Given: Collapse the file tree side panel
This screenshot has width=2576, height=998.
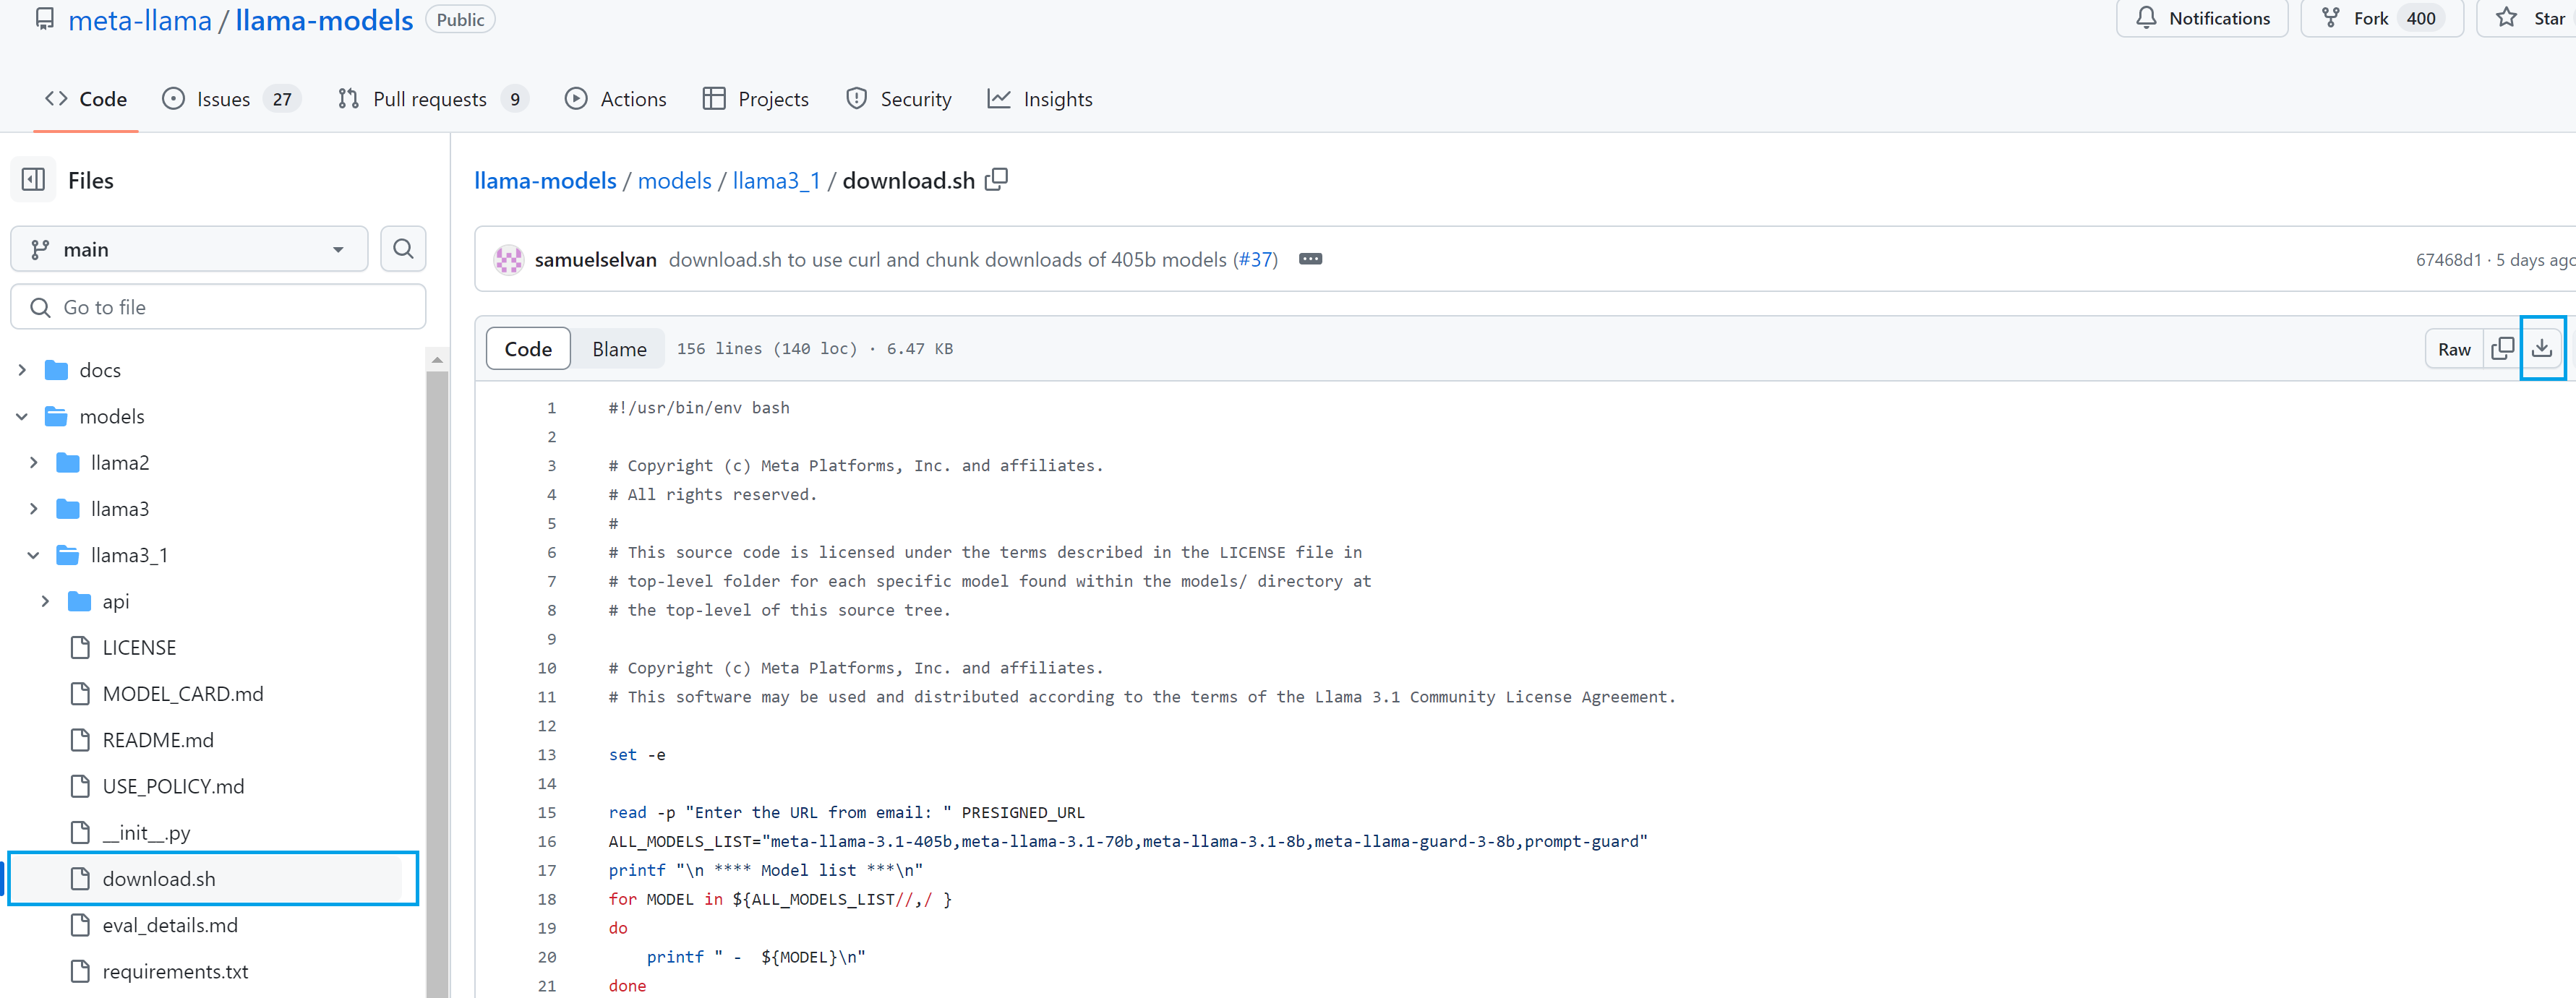Looking at the screenshot, I should [33, 180].
